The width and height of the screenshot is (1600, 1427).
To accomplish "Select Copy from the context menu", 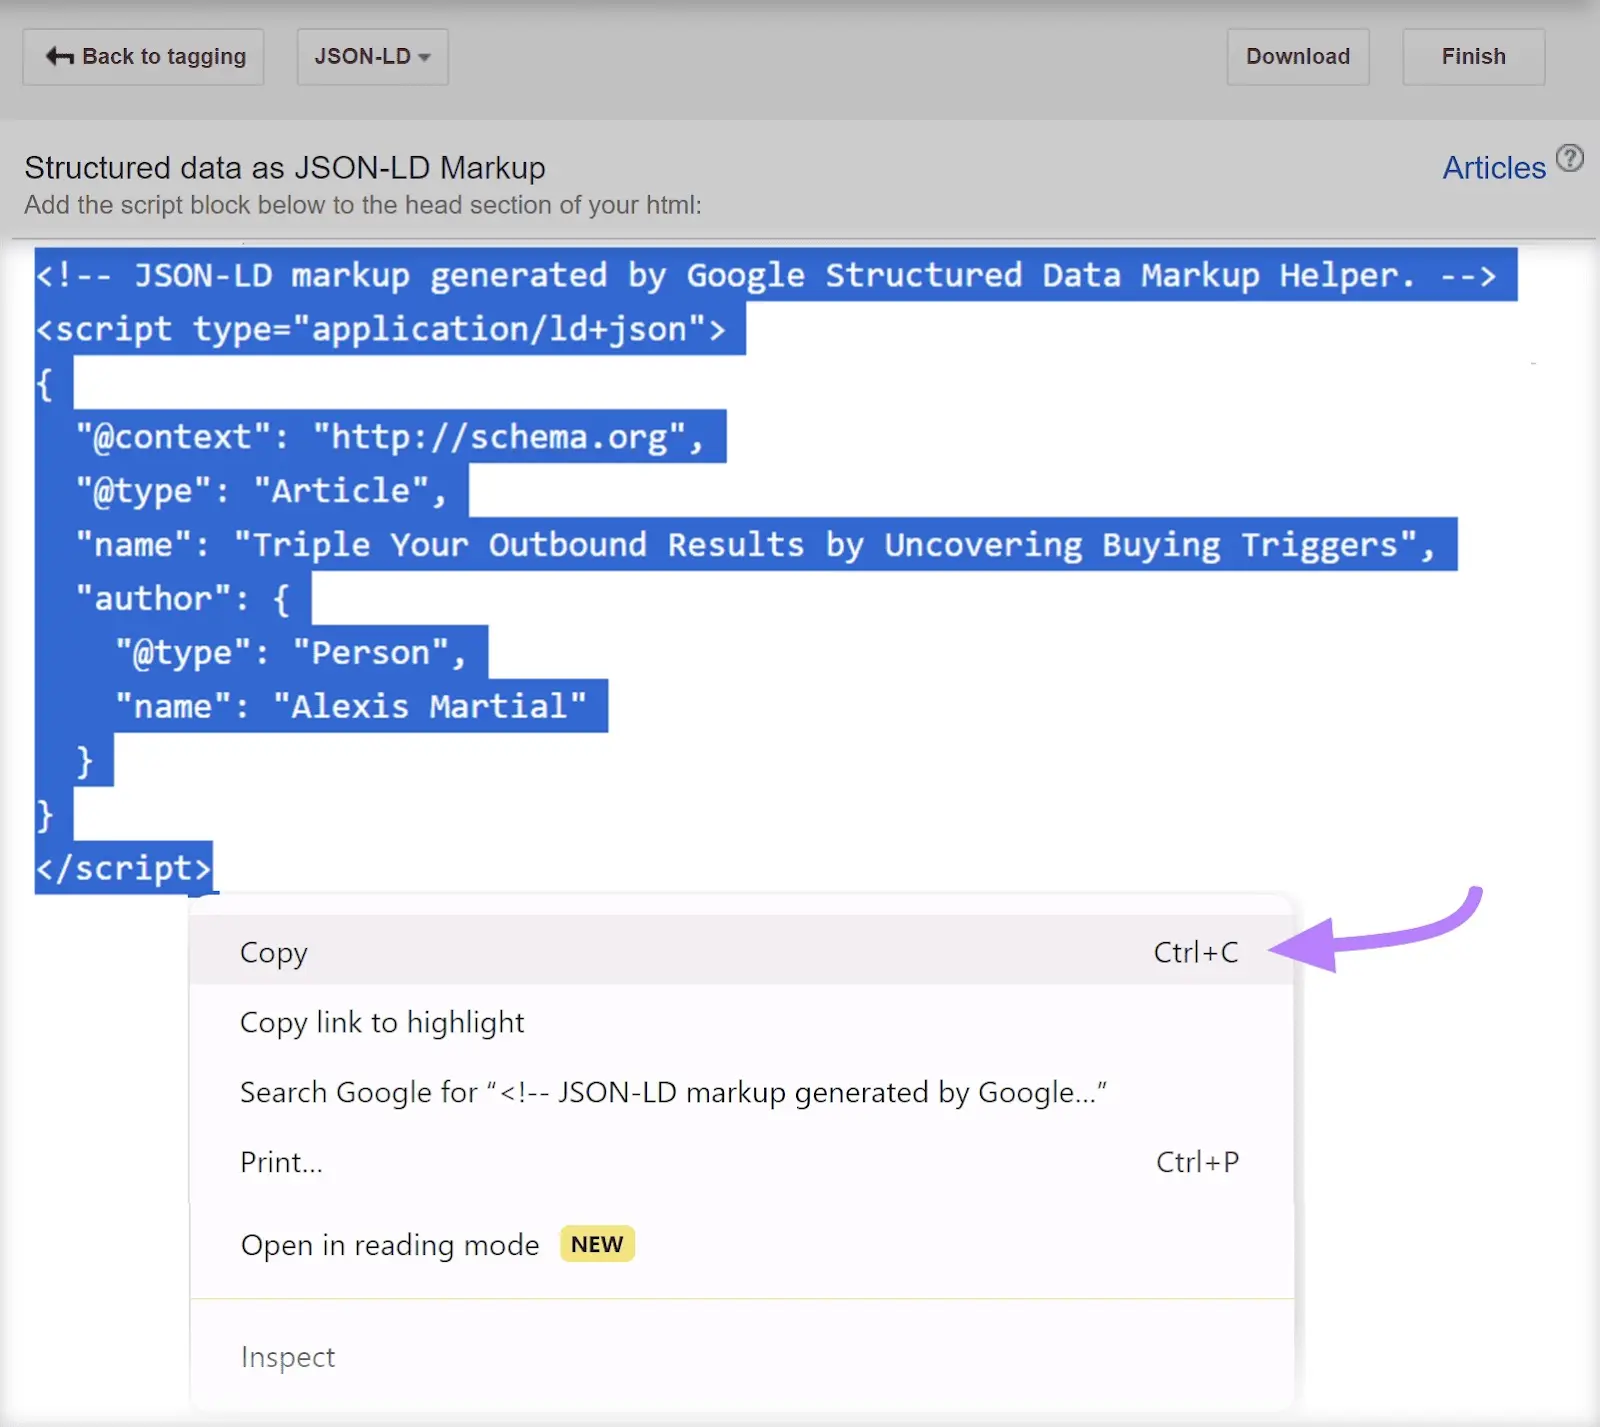I will (x=273, y=952).
